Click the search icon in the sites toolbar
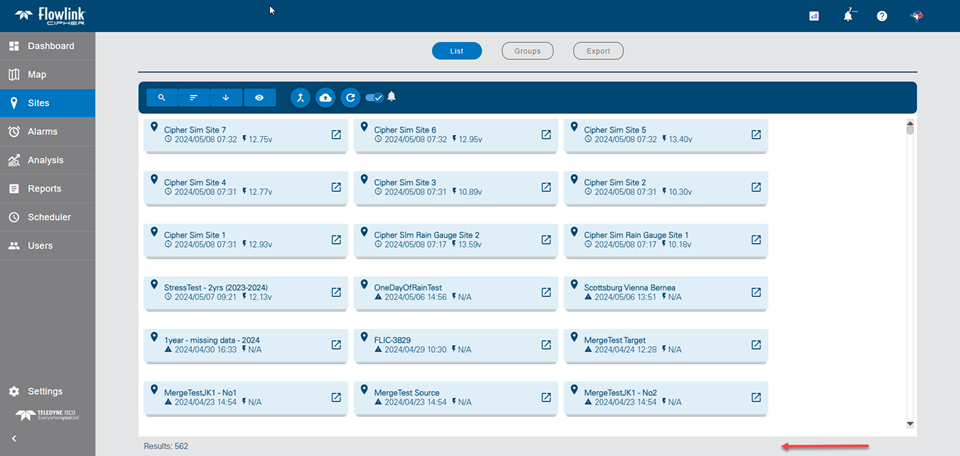 (162, 98)
